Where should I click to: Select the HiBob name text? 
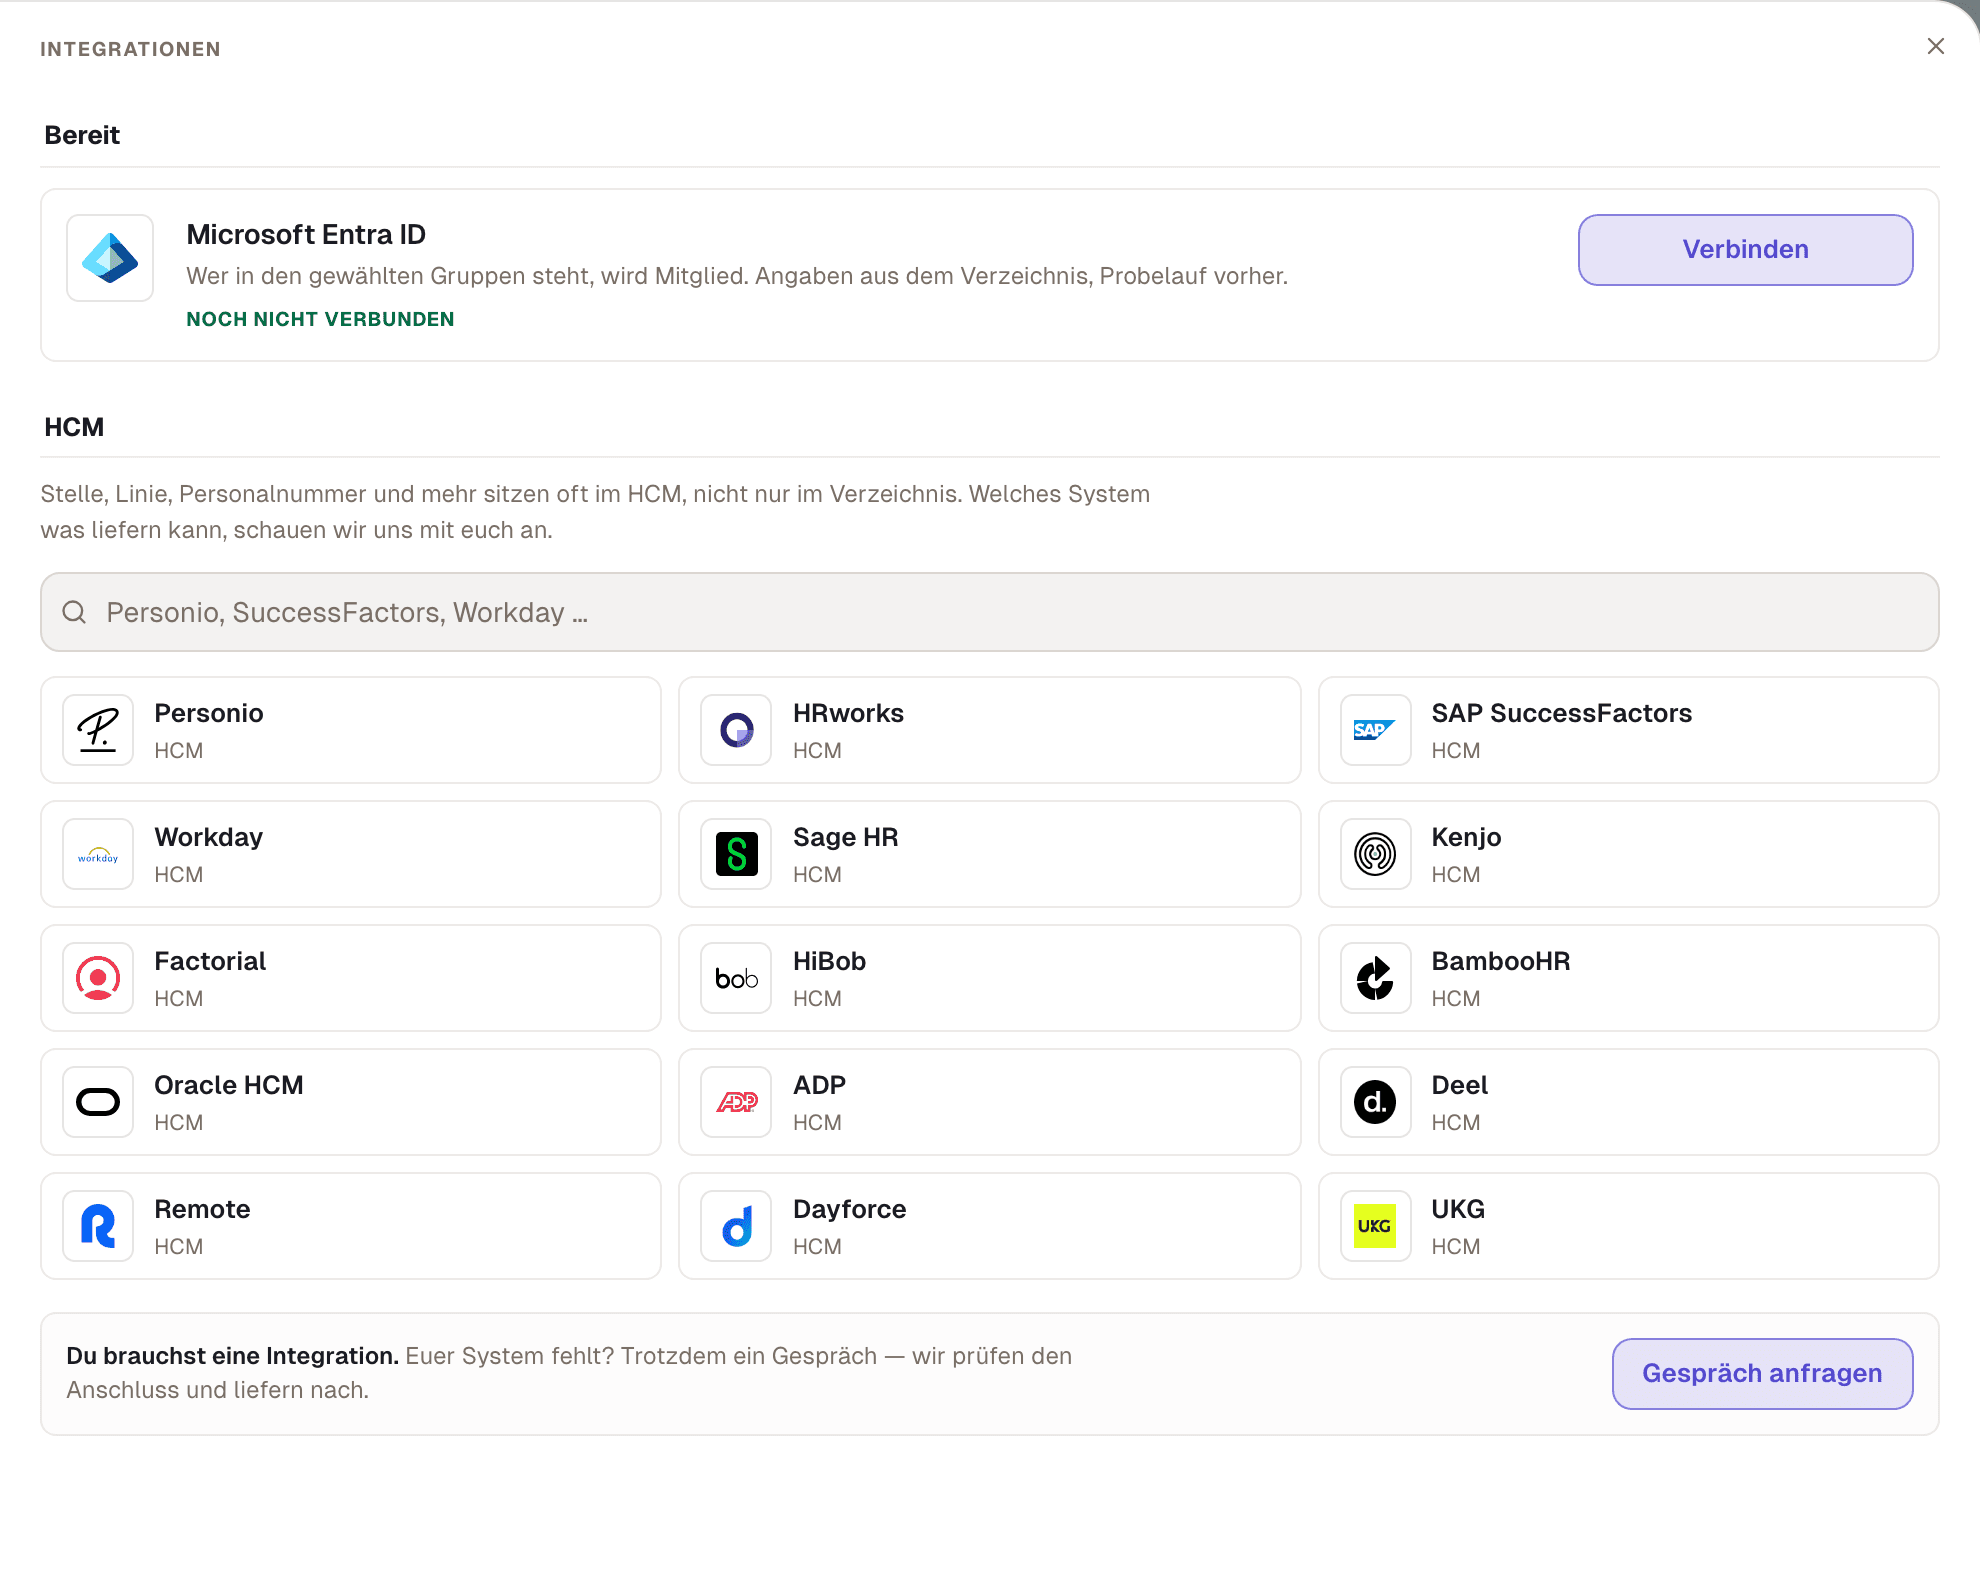[829, 961]
